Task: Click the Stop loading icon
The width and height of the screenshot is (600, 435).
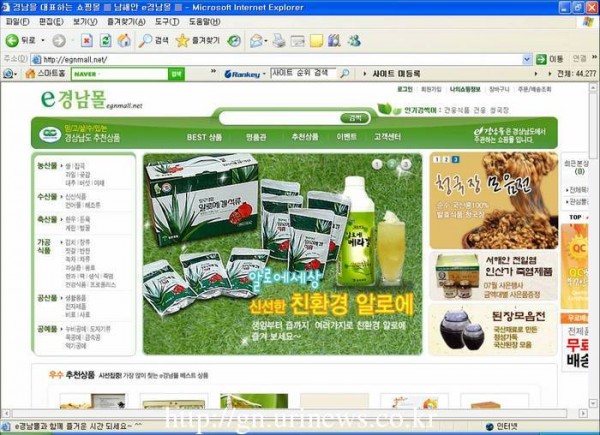Action: point(87,41)
